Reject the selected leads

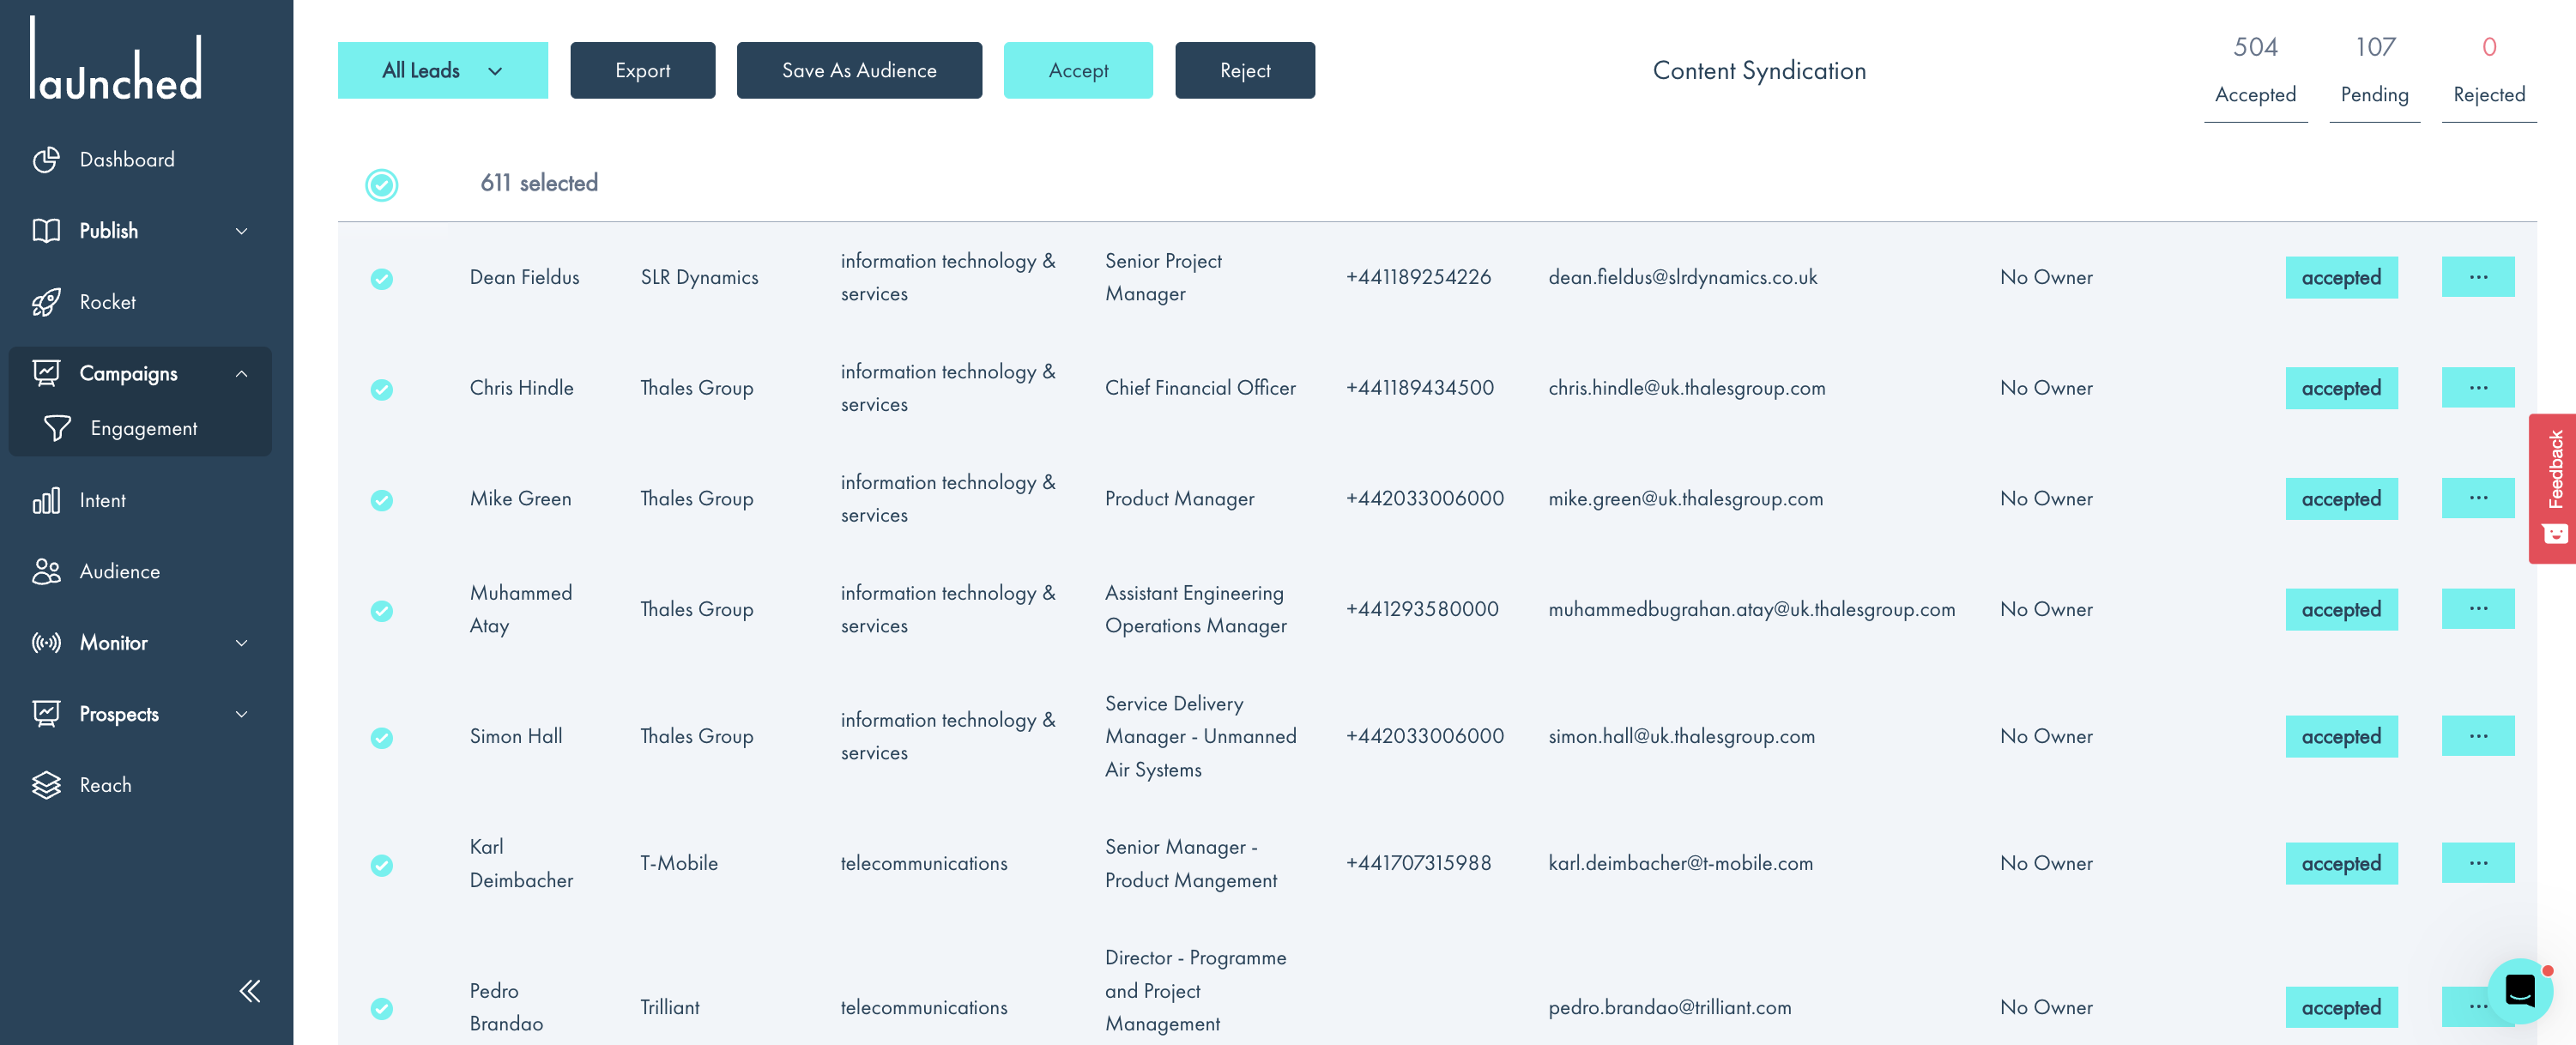click(x=1245, y=70)
